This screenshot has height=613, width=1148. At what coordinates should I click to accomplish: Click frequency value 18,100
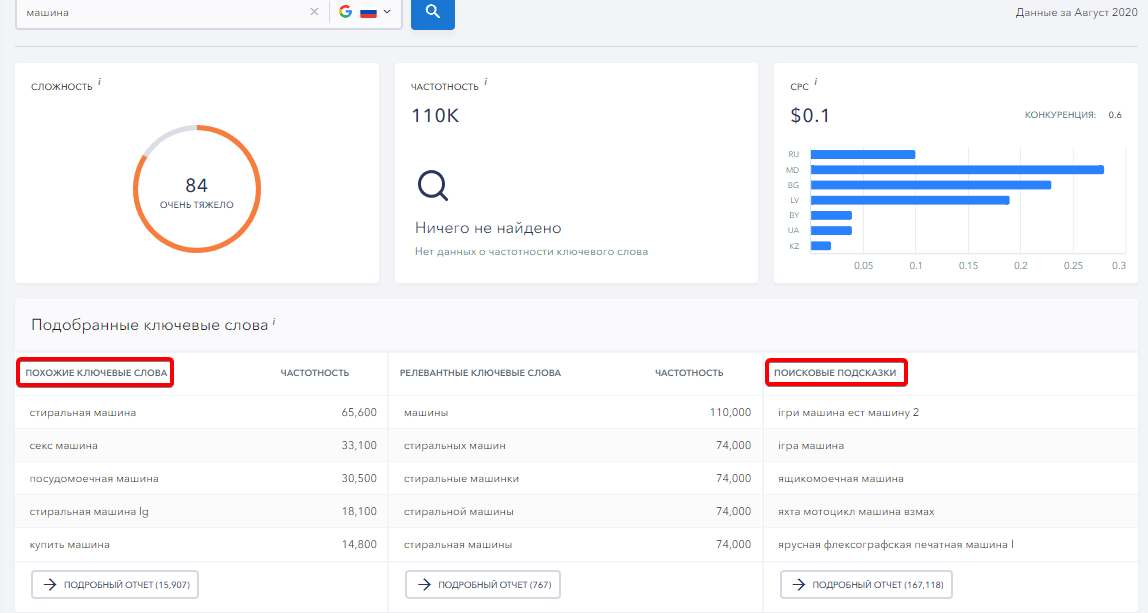click(x=359, y=511)
